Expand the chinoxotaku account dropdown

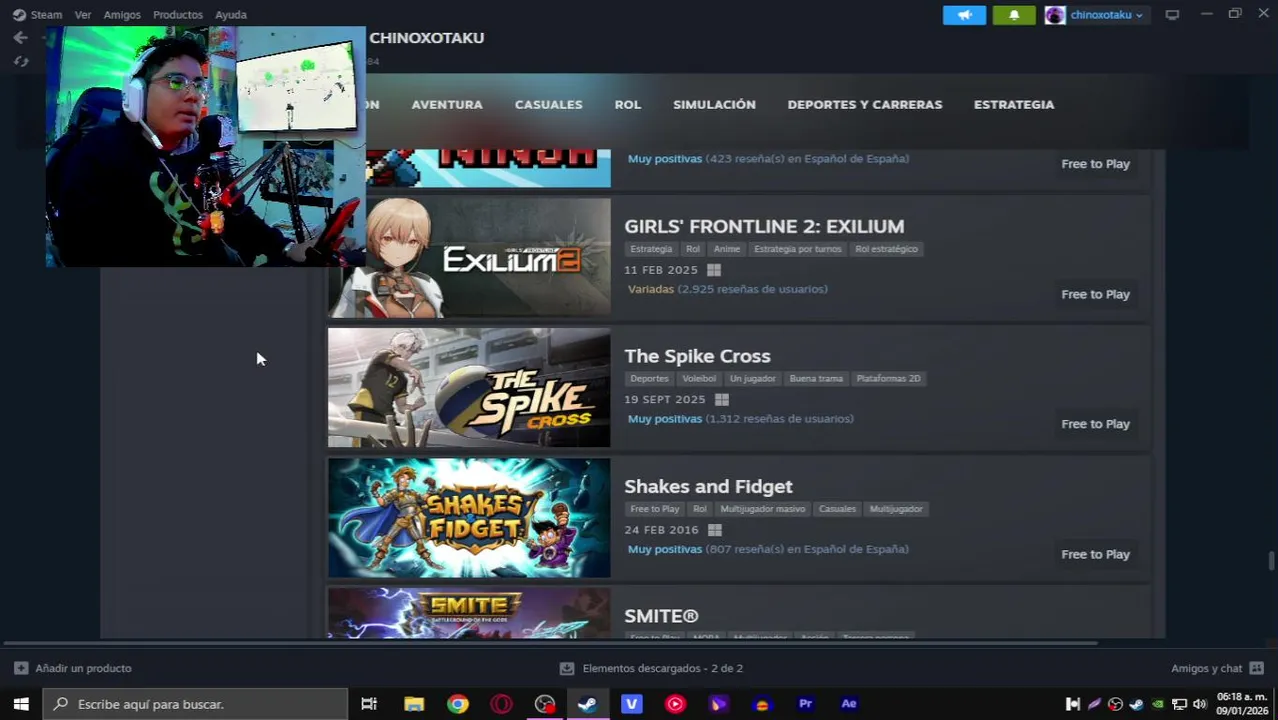pyautogui.click(x=1106, y=15)
